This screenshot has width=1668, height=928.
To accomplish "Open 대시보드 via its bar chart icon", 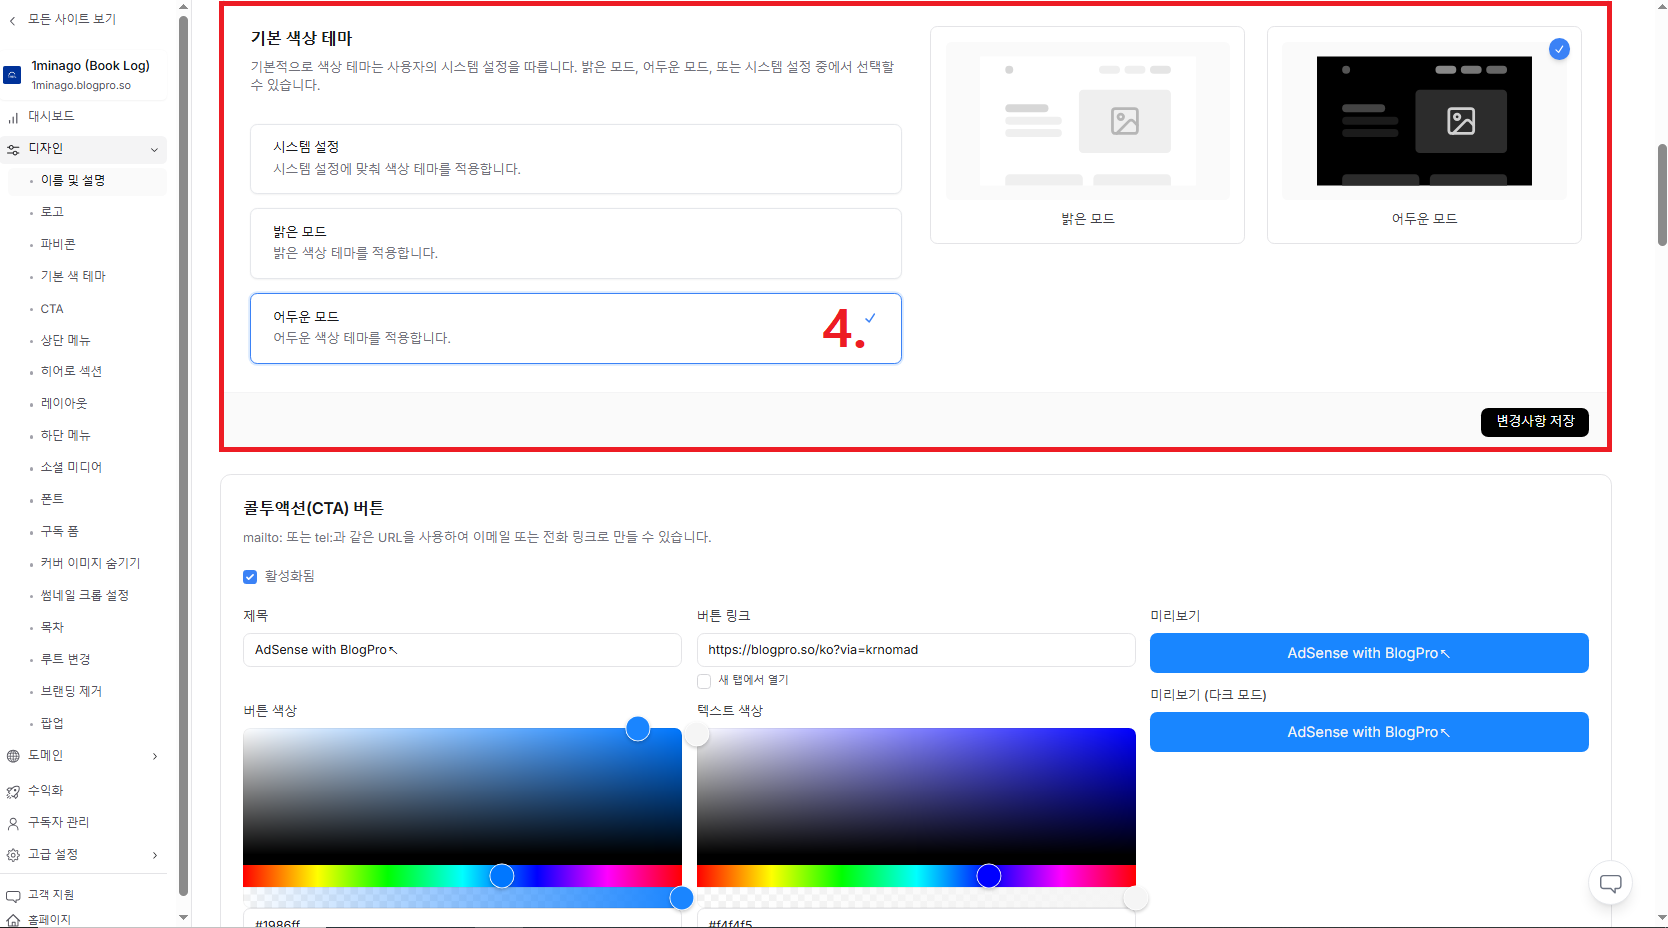I will [13, 117].
